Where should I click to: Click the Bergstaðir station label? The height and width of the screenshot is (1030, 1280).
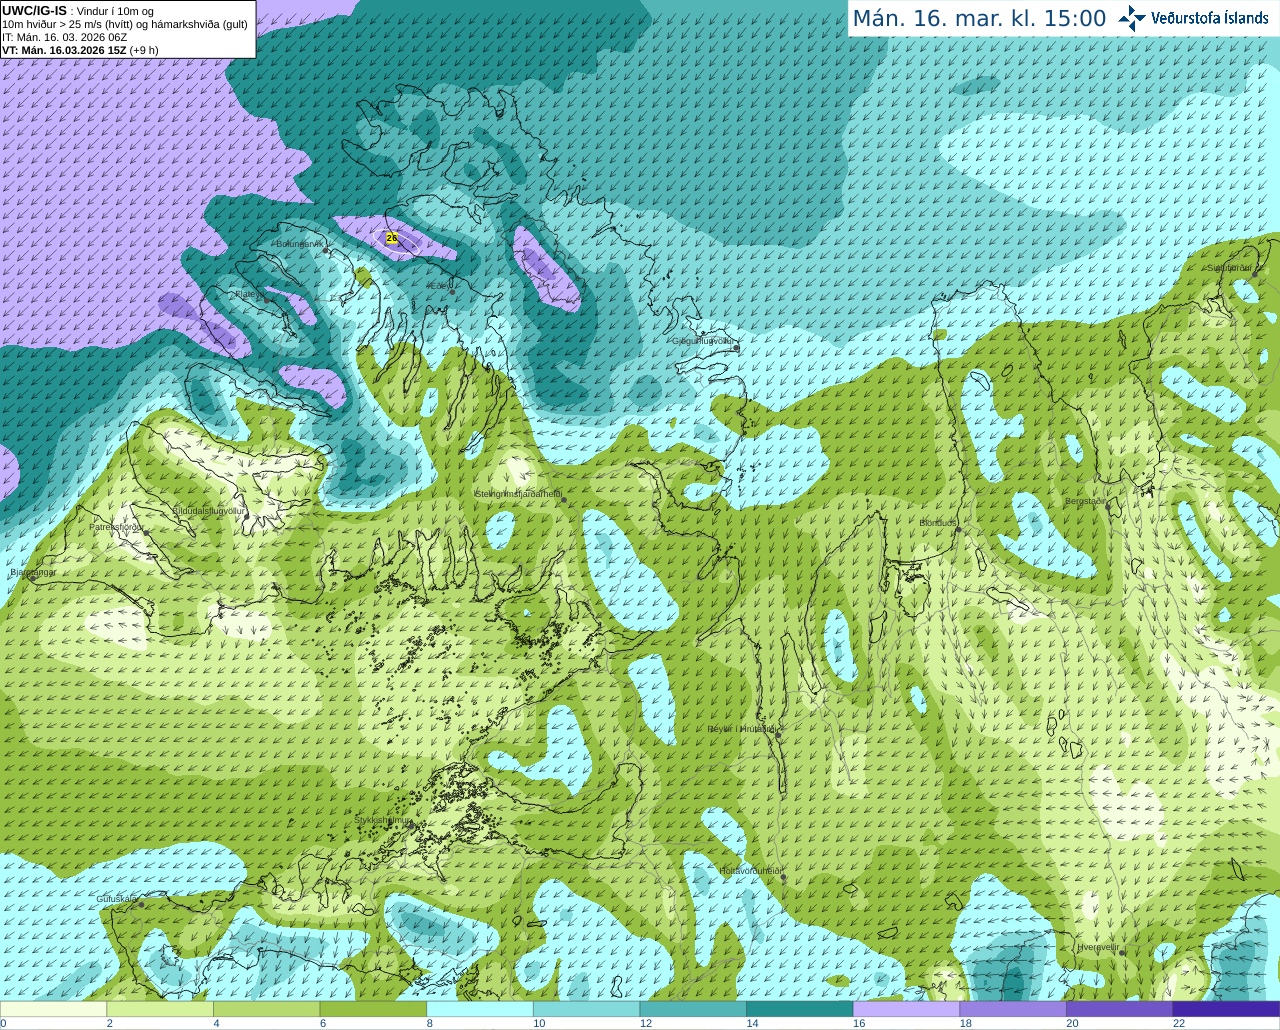pyautogui.click(x=1086, y=501)
